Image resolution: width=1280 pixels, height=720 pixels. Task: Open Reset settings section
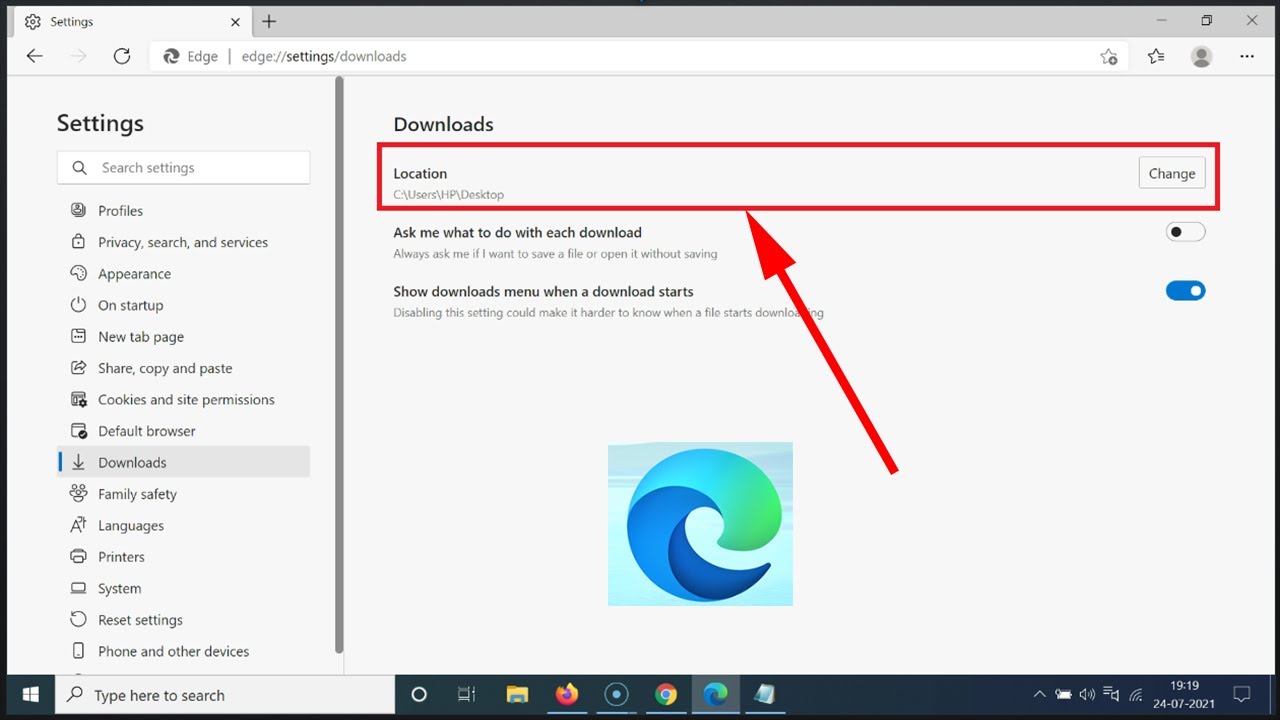pyautogui.click(x=183, y=620)
